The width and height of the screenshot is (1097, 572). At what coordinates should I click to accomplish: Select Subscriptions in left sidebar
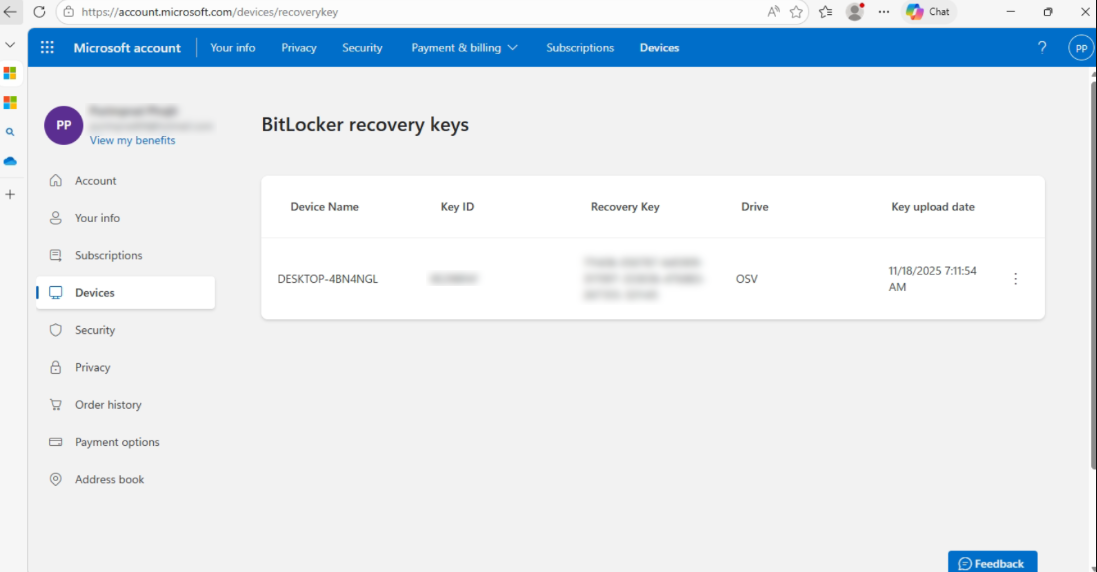tap(126, 255)
